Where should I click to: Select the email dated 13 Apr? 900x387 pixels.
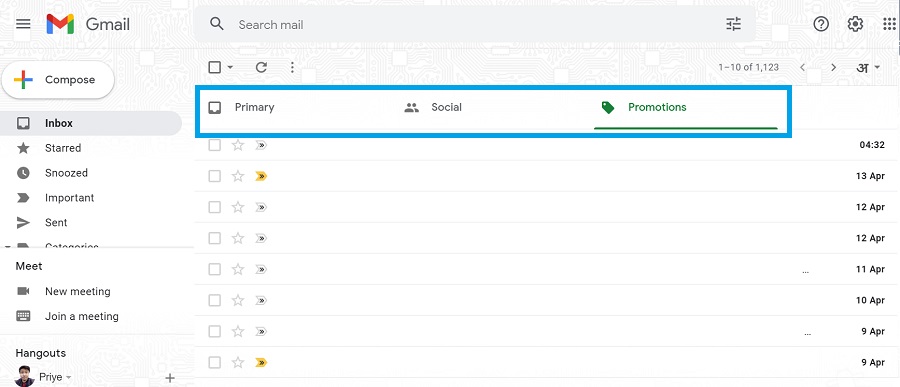215,176
